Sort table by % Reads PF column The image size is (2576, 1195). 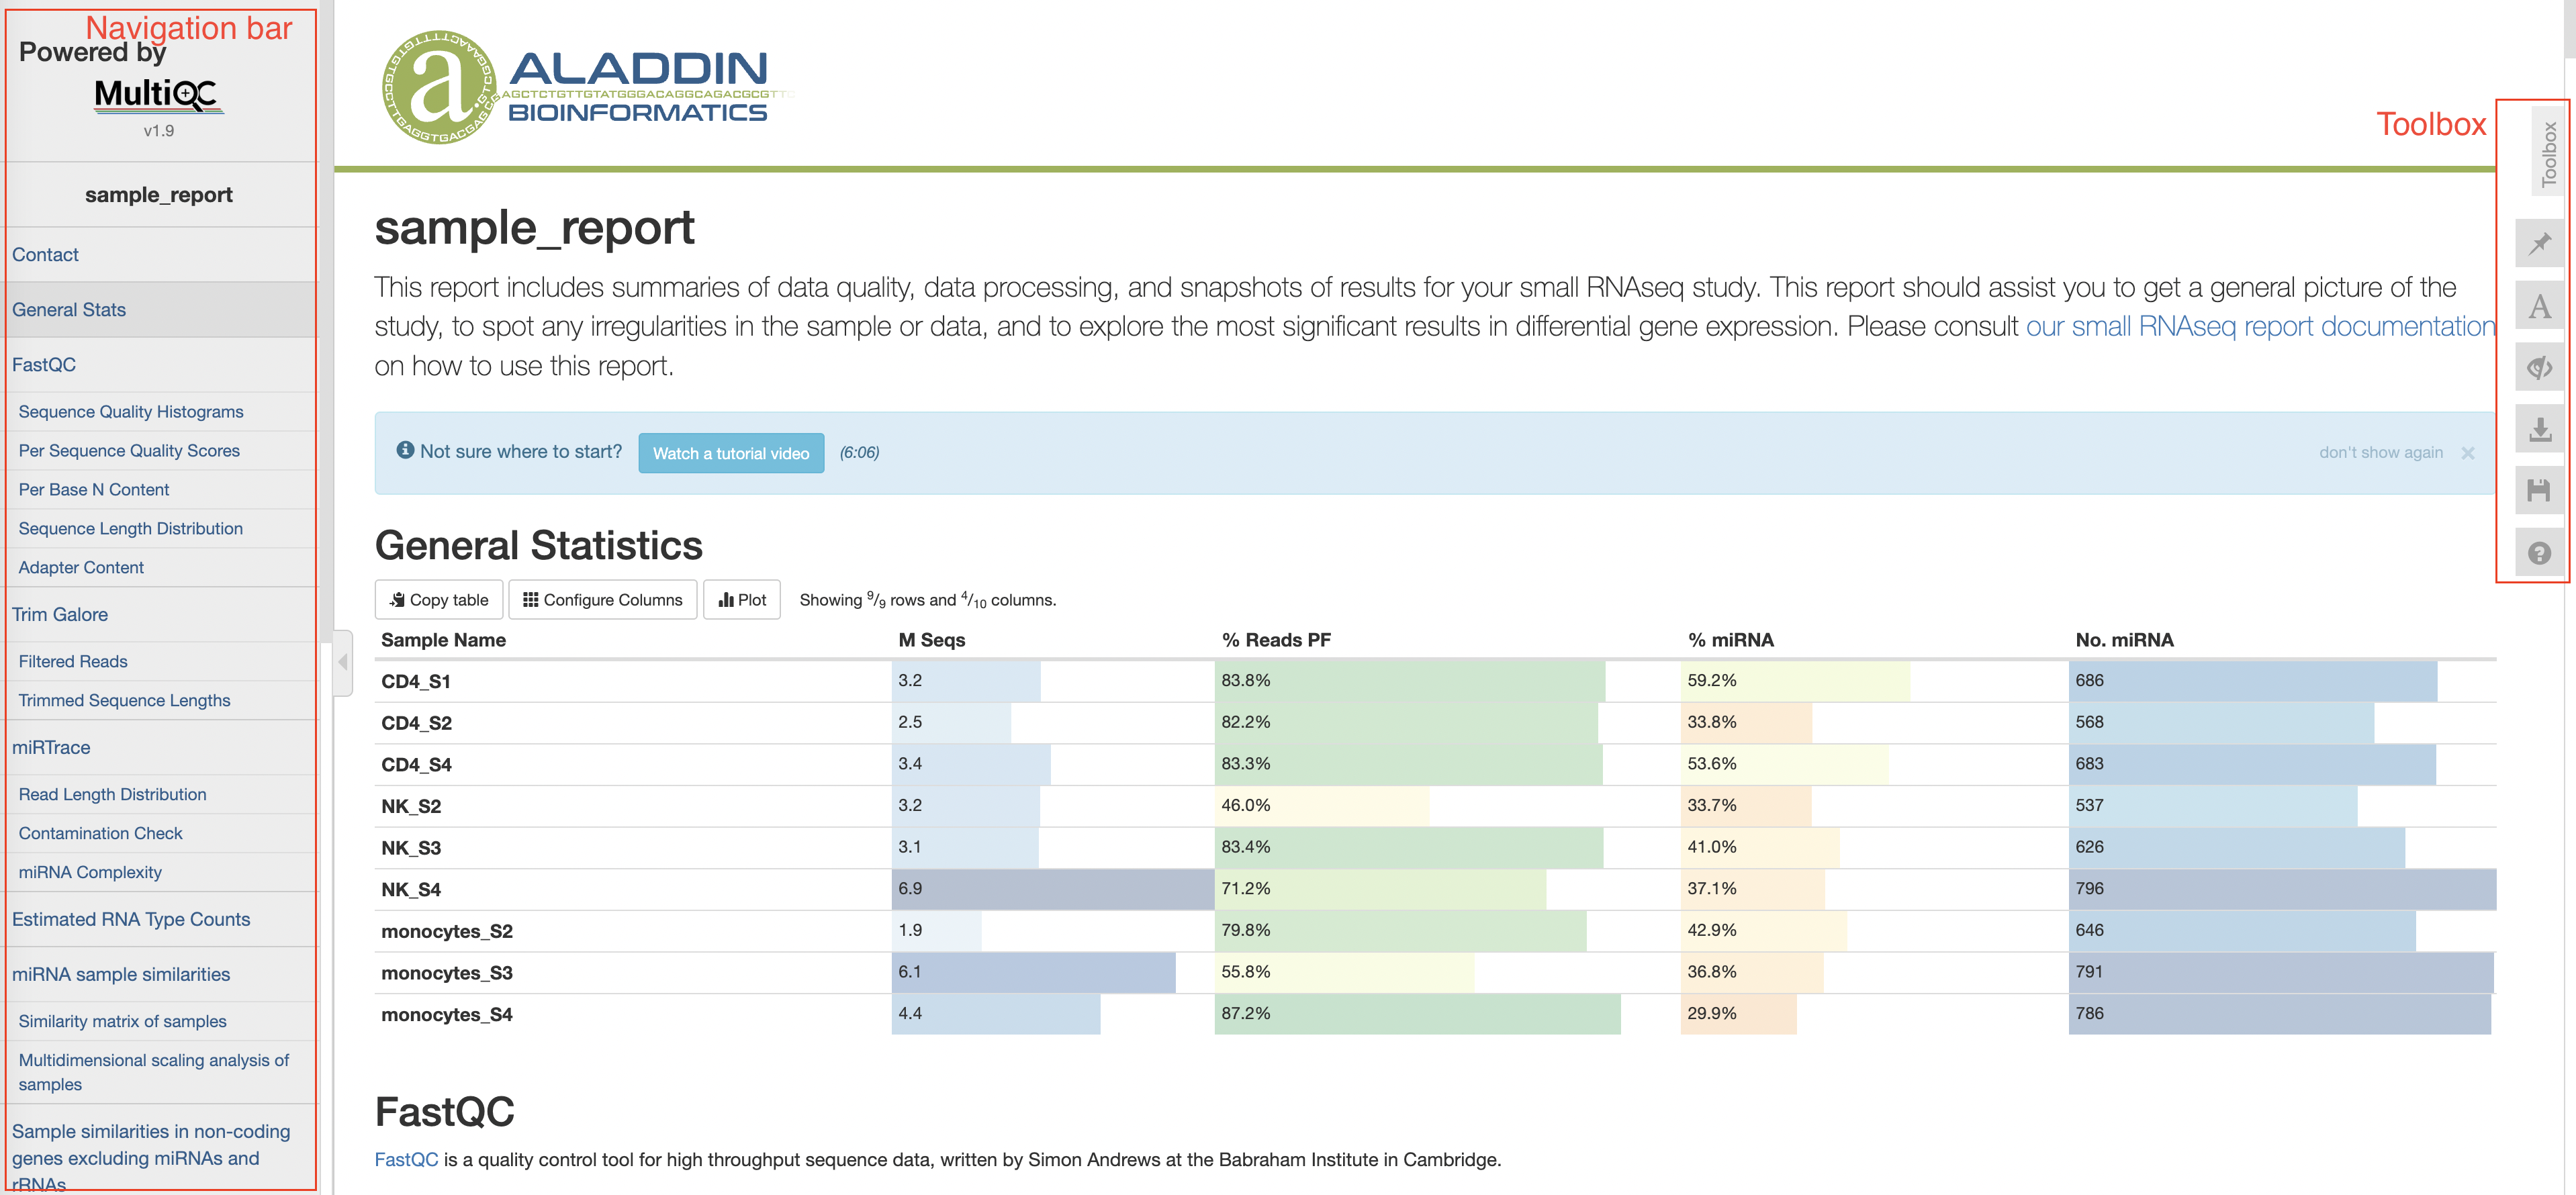pyautogui.click(x=1276, y=640)
